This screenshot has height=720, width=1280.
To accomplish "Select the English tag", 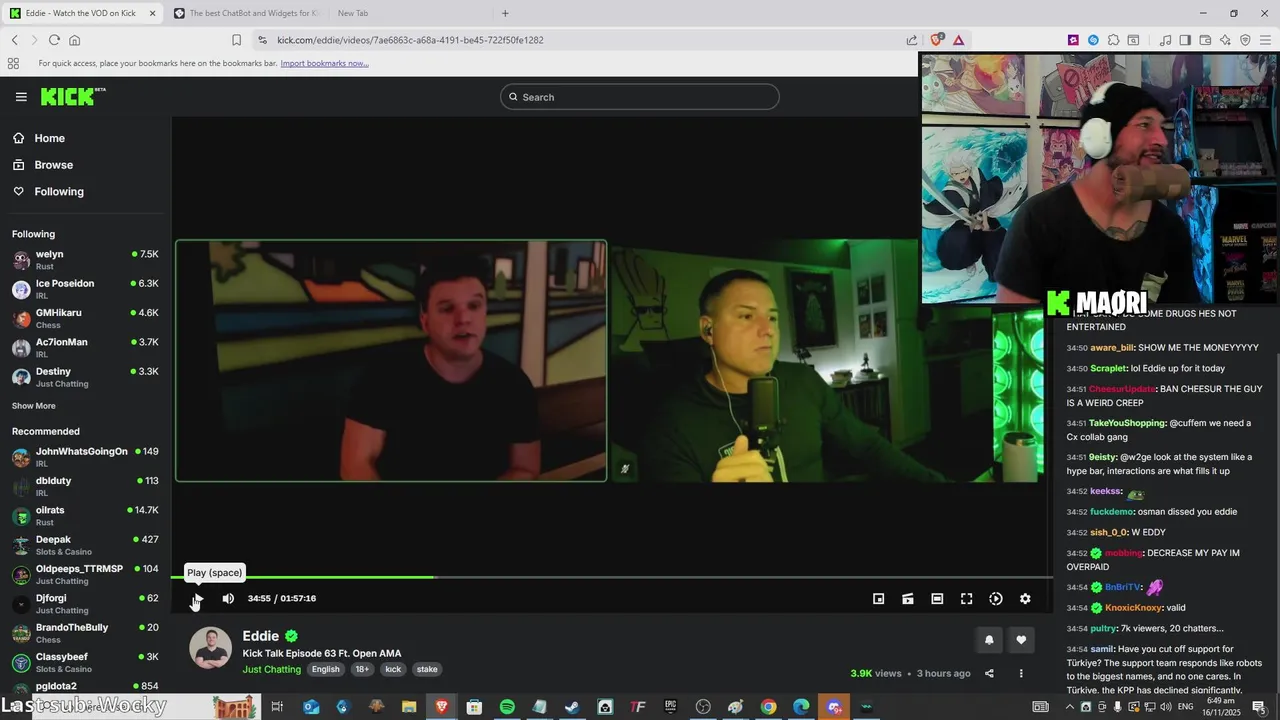I will [x=325, y=669].
